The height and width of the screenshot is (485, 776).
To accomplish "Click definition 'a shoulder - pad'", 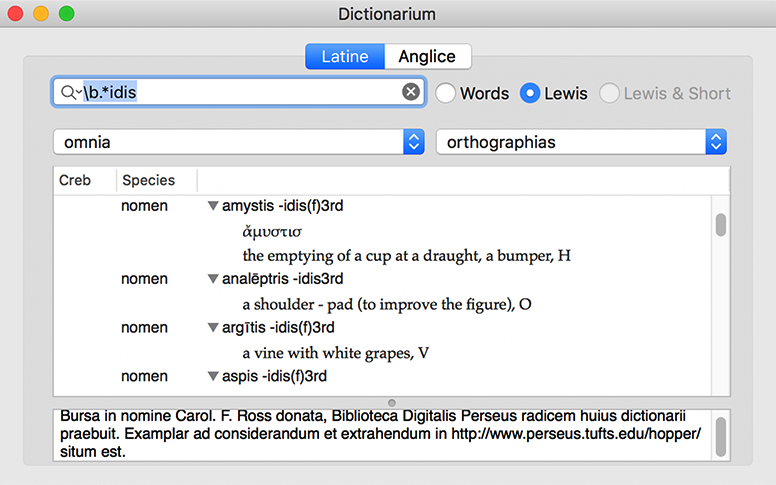I will pos(387,304).
